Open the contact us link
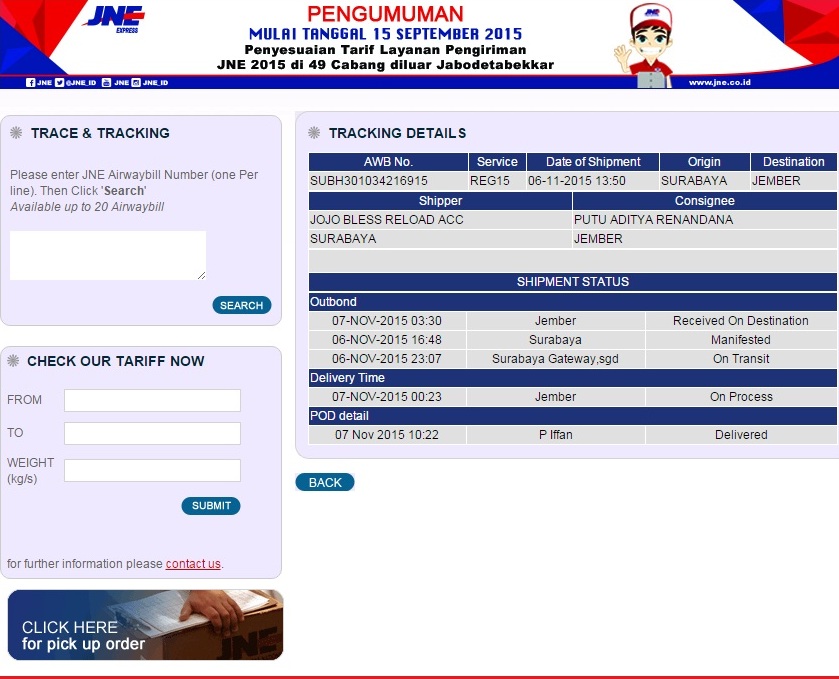839x679 pixels. 193,564
